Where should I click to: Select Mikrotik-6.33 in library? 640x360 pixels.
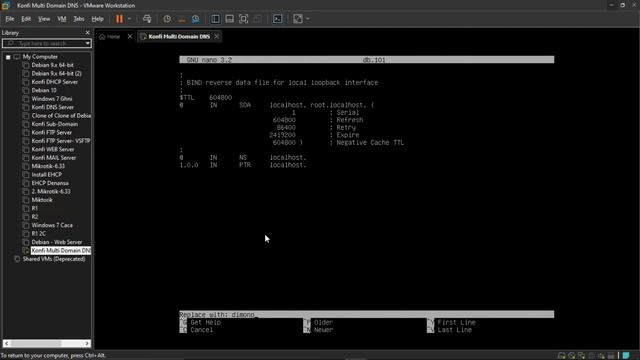point(48,166)
